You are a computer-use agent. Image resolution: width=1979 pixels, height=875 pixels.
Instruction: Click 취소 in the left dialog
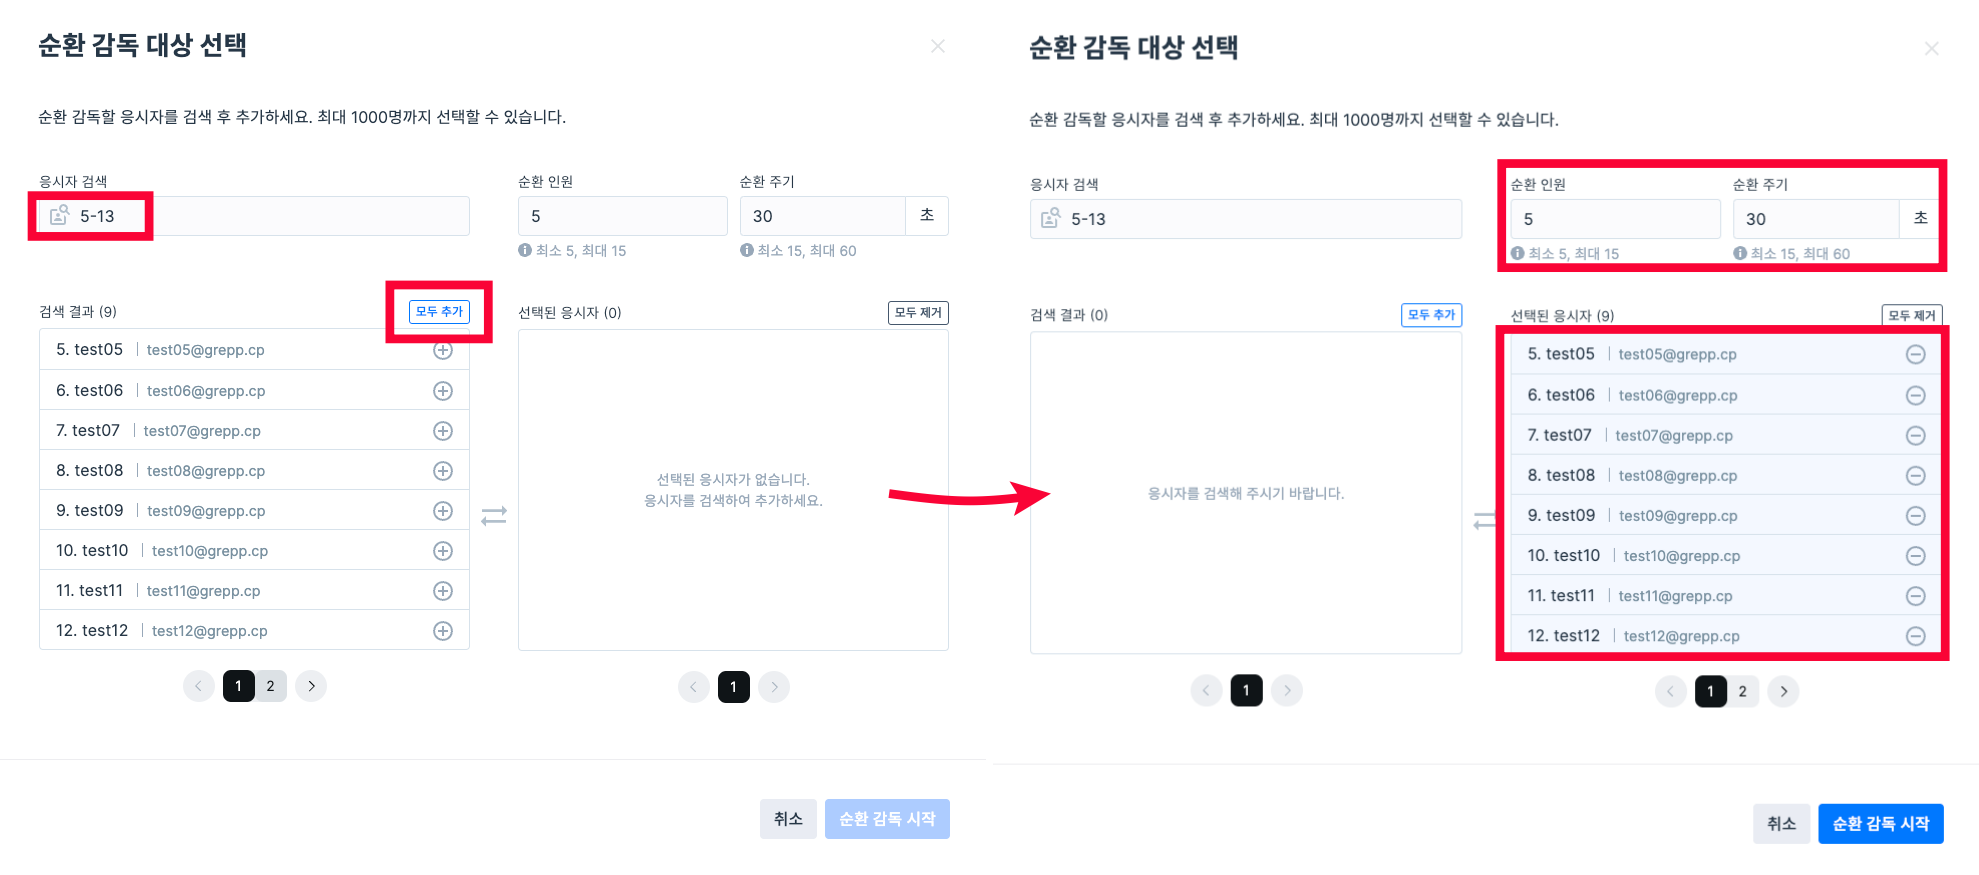(x=788, y=819)
